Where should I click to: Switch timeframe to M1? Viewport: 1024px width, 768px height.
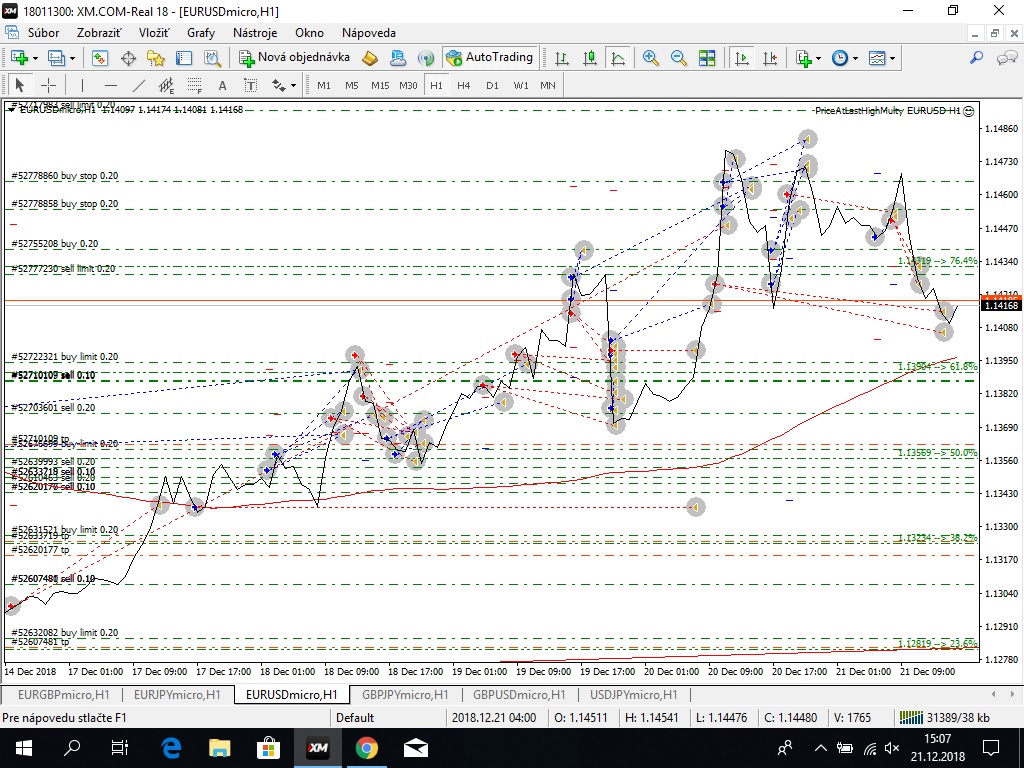point(324,86)
